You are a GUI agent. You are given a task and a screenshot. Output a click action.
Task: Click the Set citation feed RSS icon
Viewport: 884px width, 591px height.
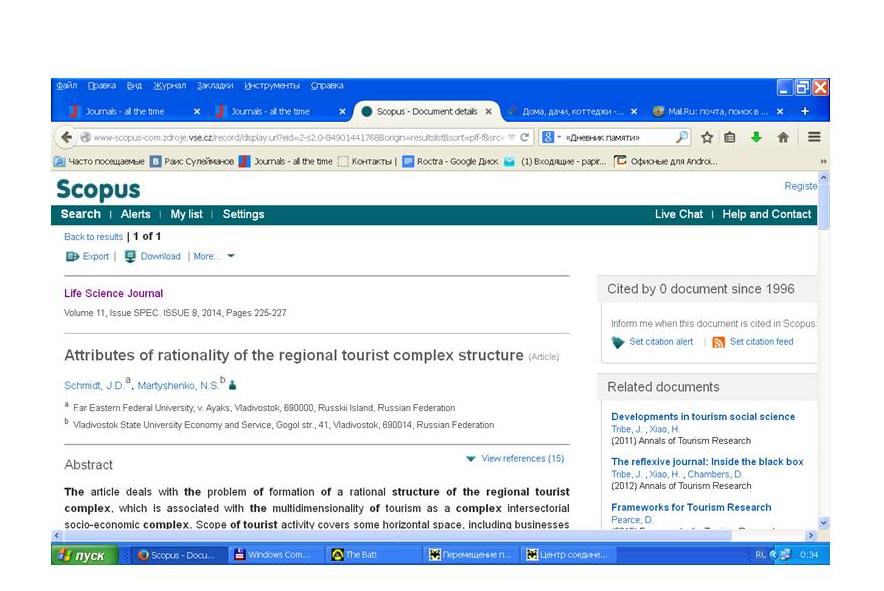[718, 342]
